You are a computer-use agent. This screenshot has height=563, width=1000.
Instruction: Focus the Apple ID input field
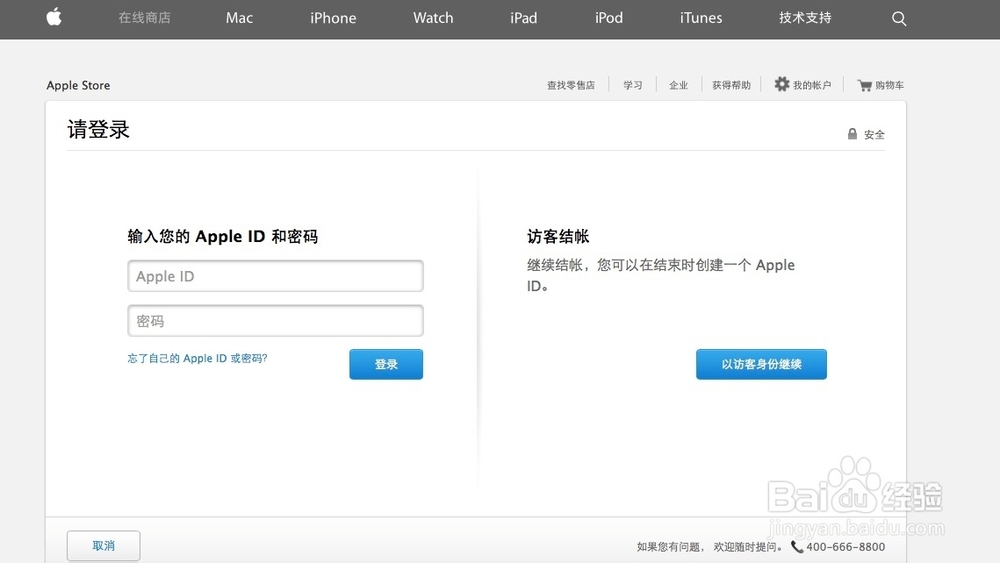pos(276,276)
